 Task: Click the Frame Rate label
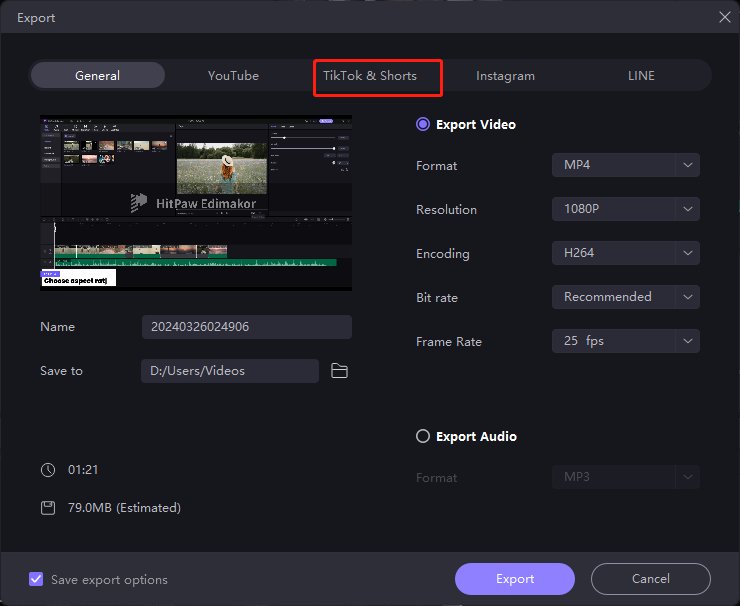click(449, 342)
